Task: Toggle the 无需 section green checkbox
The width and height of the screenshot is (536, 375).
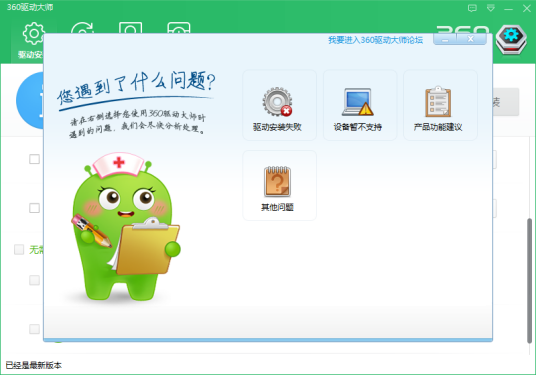Action: pyautogui.click(x=19, y=250)
